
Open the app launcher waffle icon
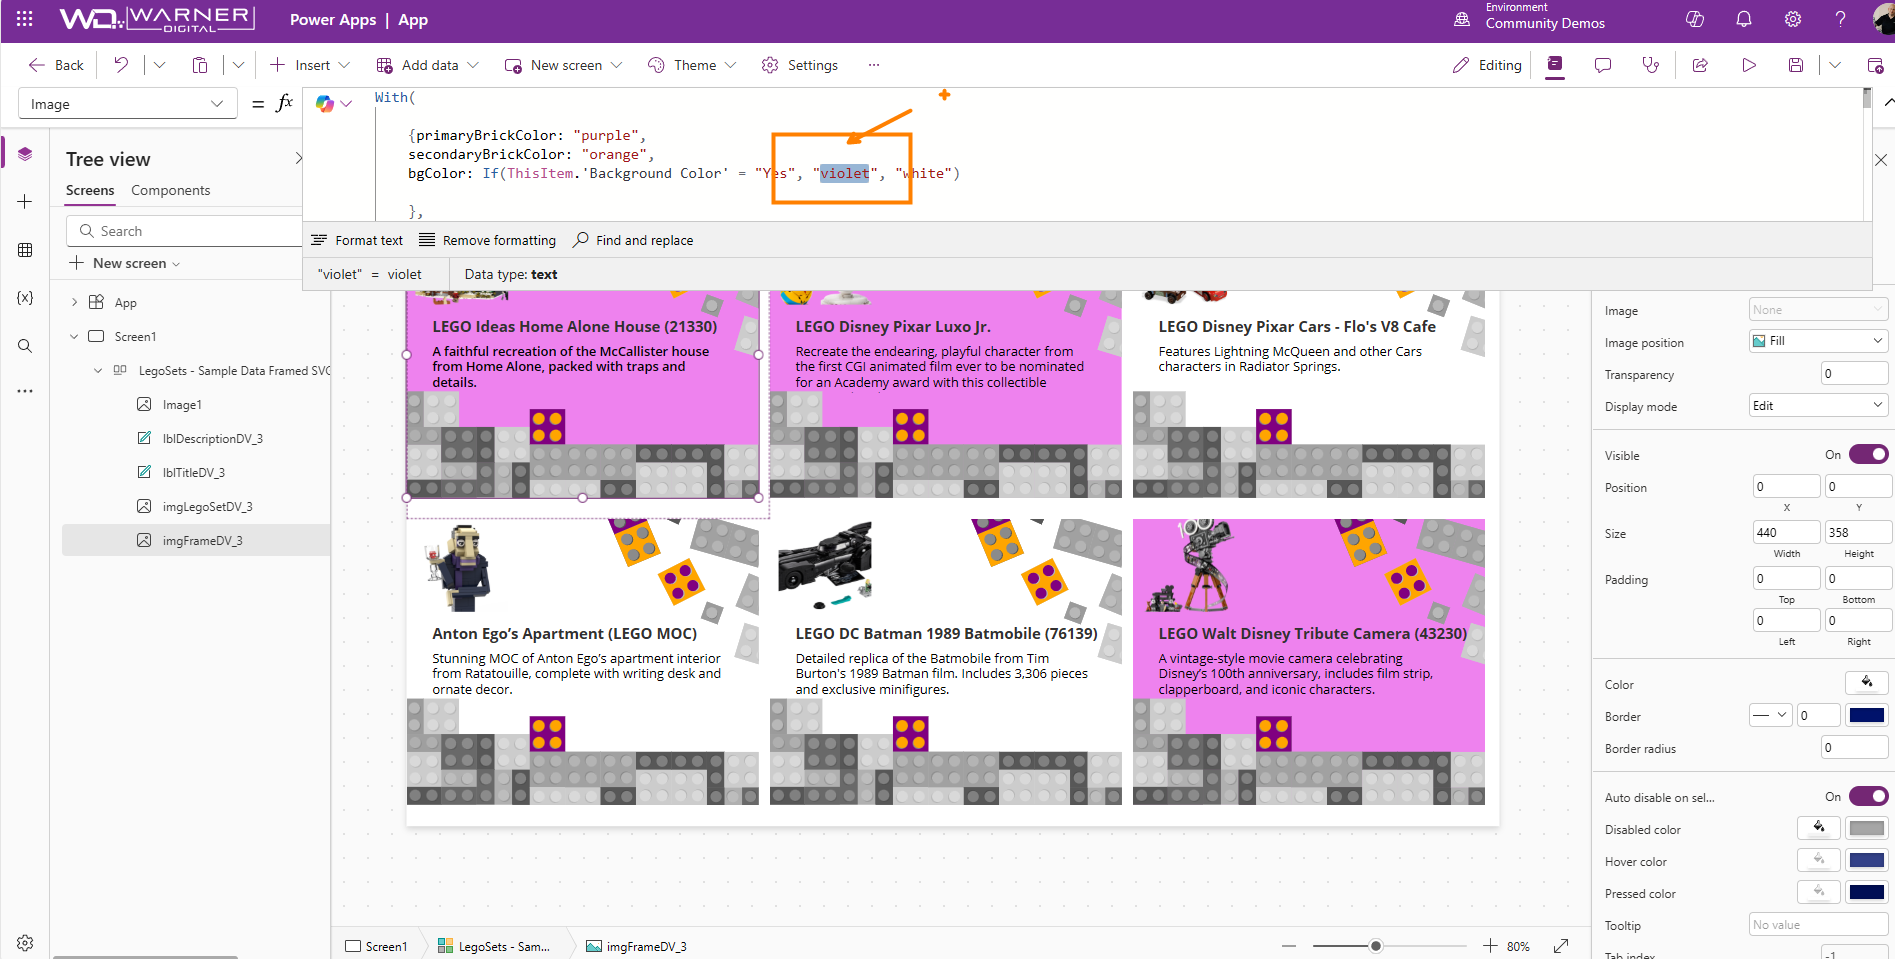click(x=24, y=19)
